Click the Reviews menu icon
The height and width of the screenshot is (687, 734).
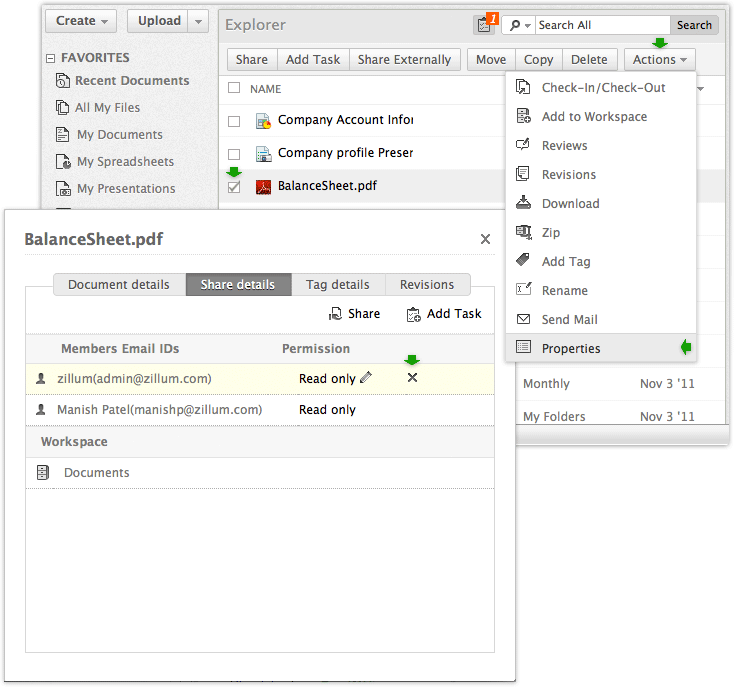coord(523,145)
